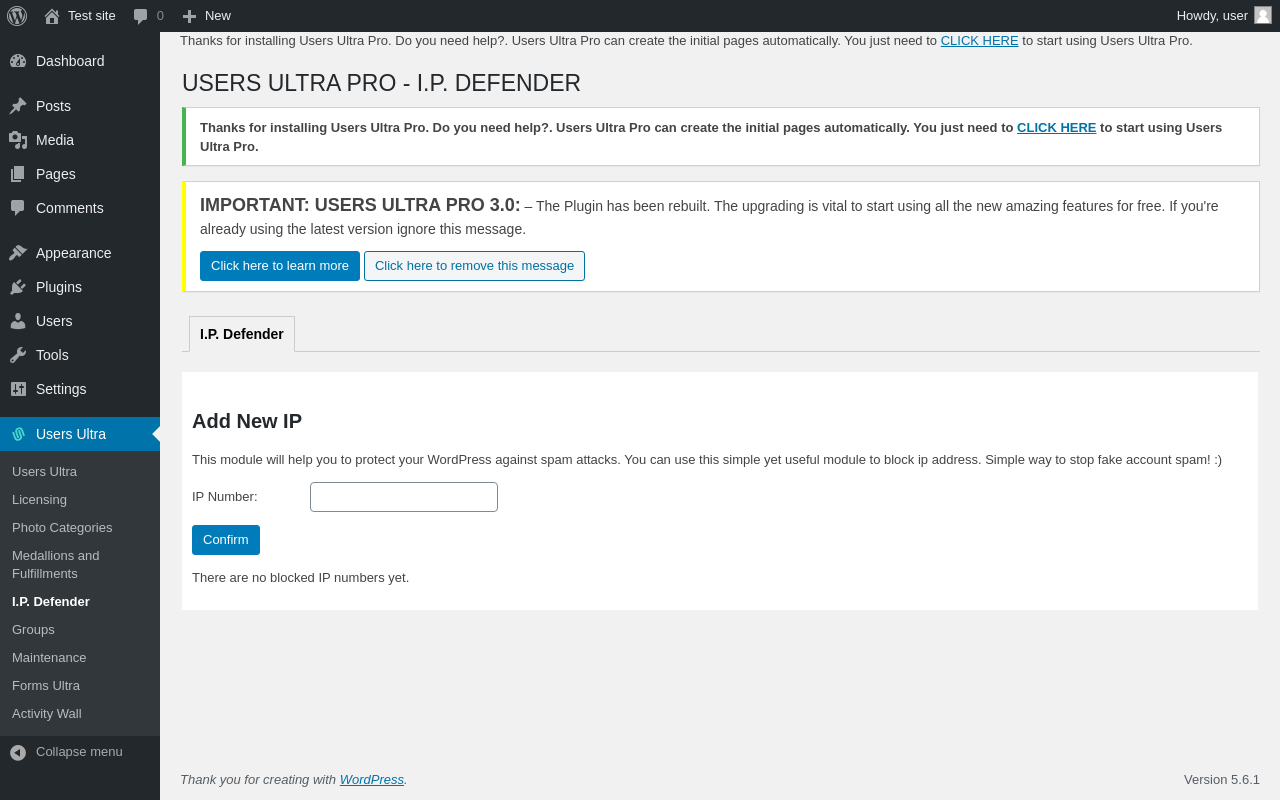Open Medallions and Fulfillments submenu
1280x800 pixels.
[80, 565]
